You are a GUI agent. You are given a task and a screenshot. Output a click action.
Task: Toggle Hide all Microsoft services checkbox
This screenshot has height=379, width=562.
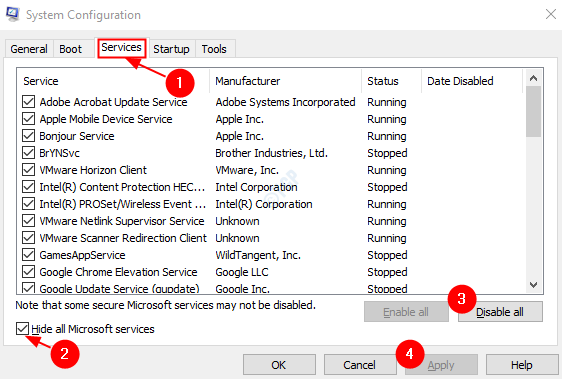pos(22,328)
